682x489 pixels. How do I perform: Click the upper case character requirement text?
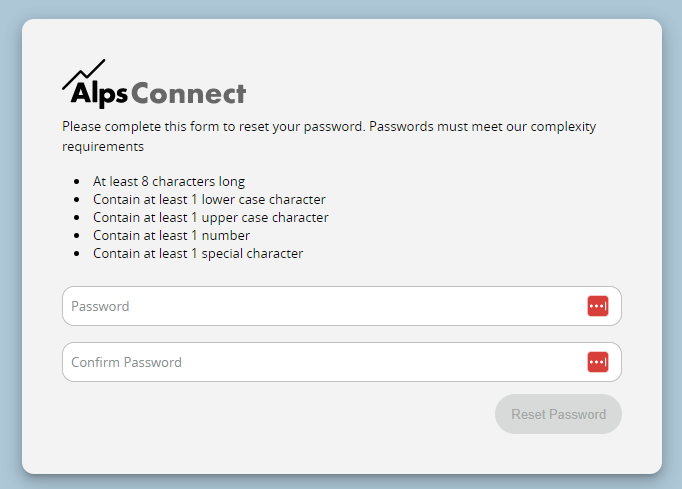[210, 218]
